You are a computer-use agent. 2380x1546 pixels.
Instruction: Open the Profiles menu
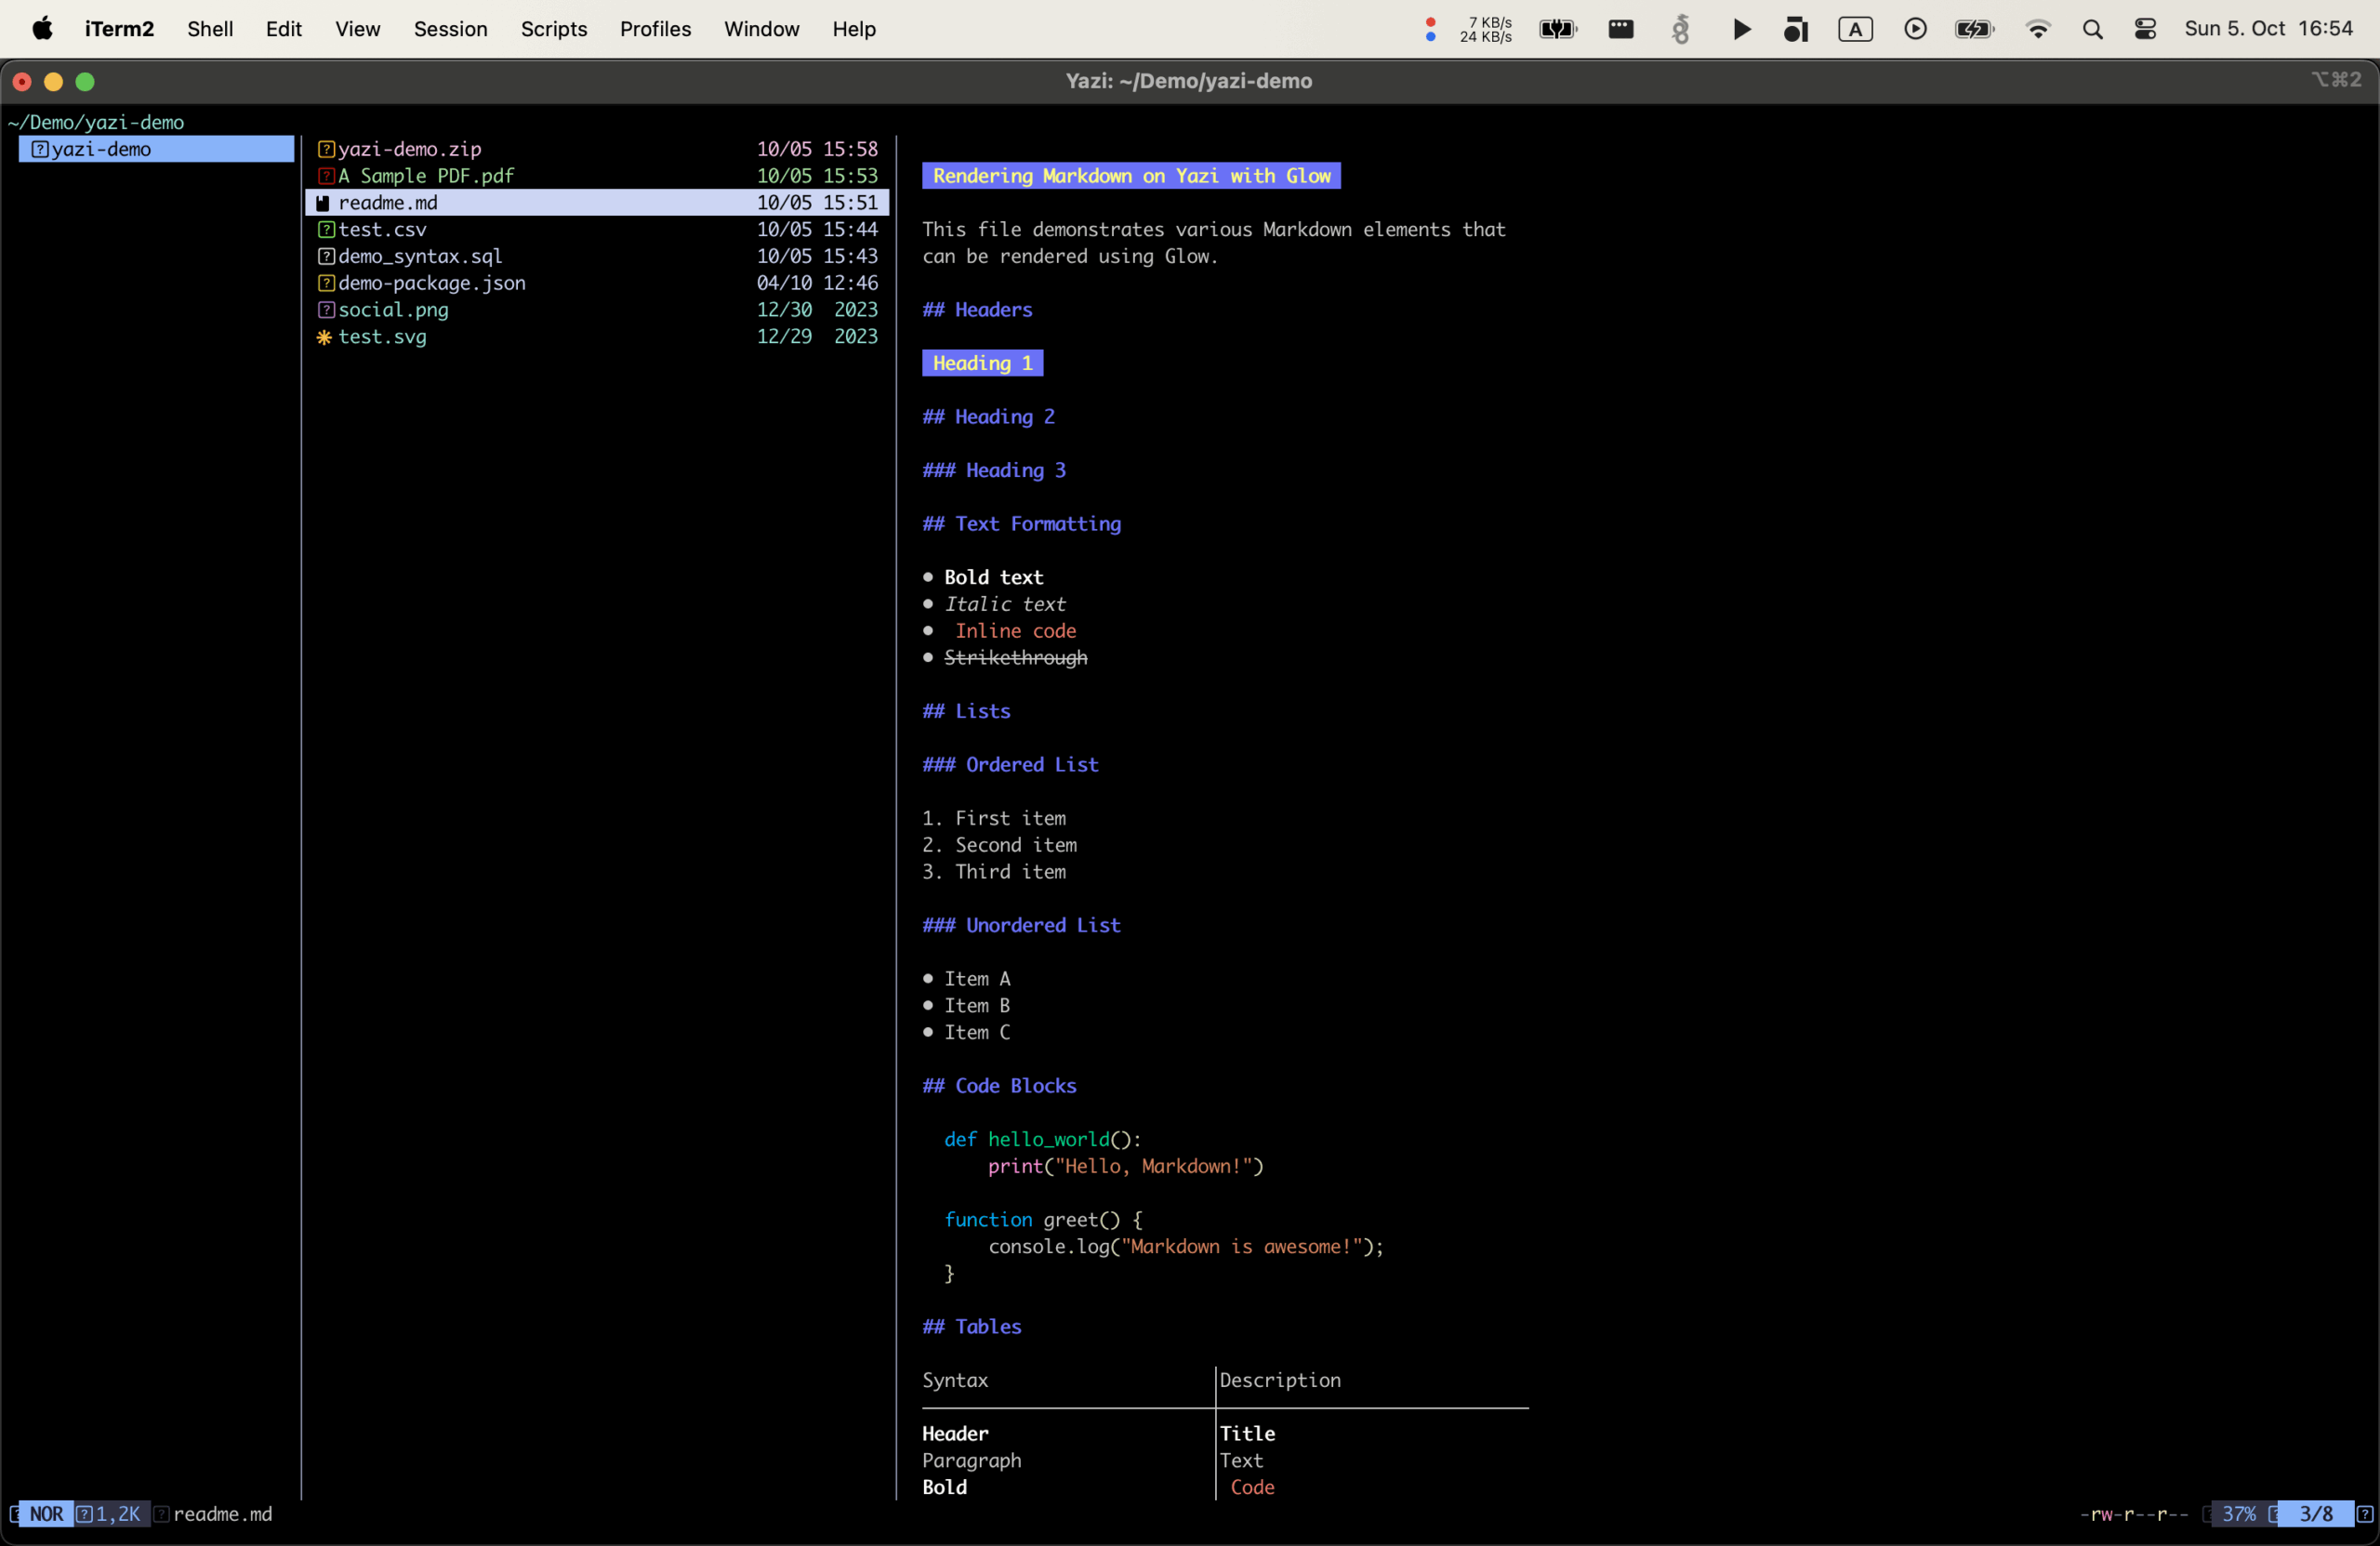[x=655, y=29]
